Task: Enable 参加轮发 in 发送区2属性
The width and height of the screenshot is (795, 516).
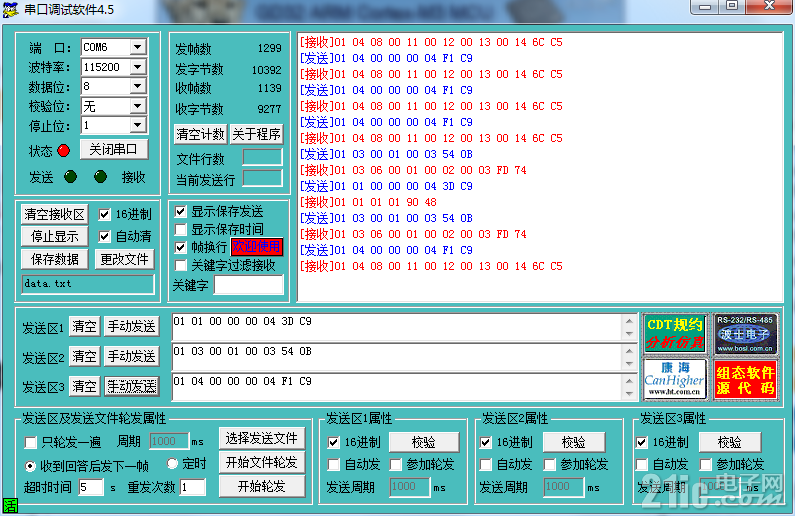Action: click(549, 464)
